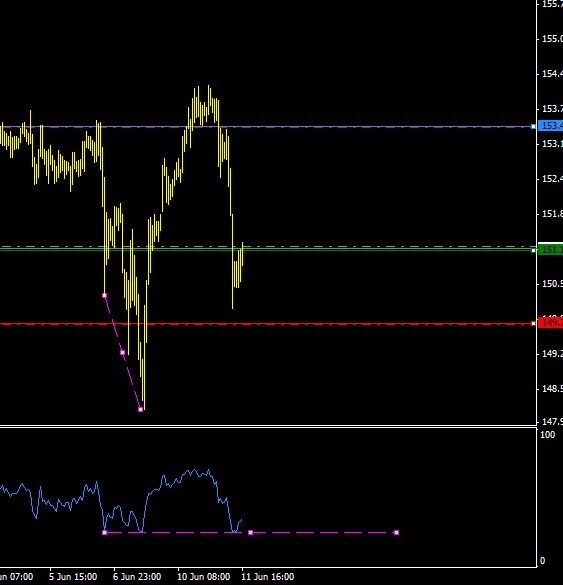Click the dashed indicator line's left anchor
Screen dimensions: 563x585
tap(104, 532)
